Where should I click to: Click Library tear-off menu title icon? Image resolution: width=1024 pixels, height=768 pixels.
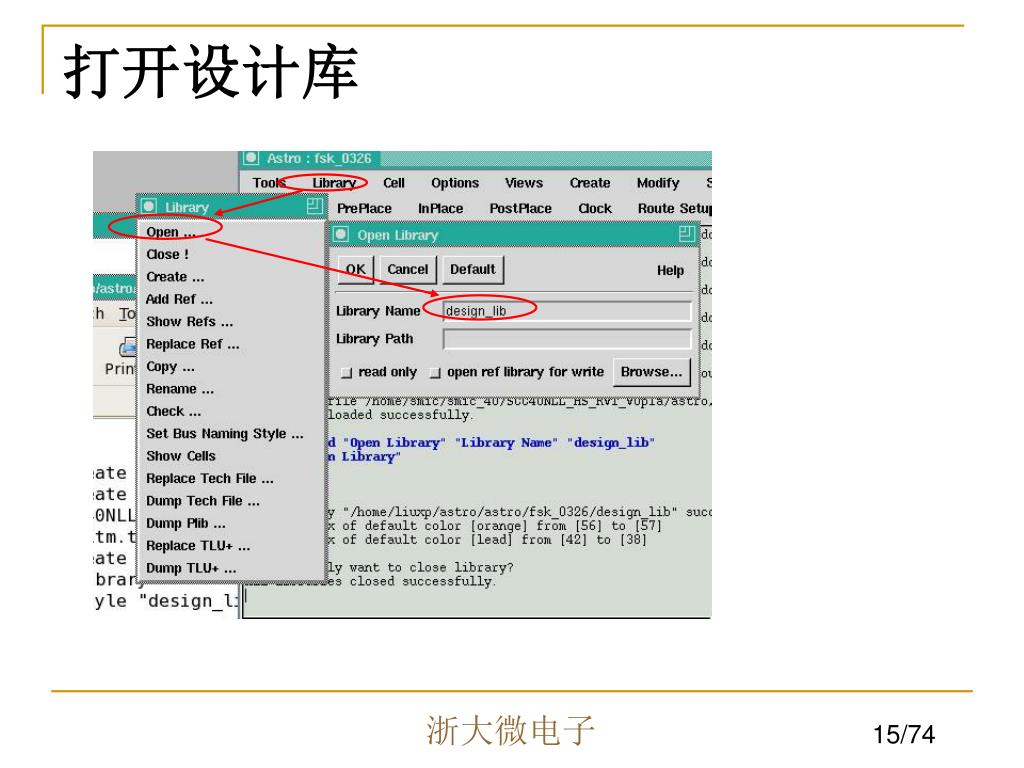coord(149,206)
